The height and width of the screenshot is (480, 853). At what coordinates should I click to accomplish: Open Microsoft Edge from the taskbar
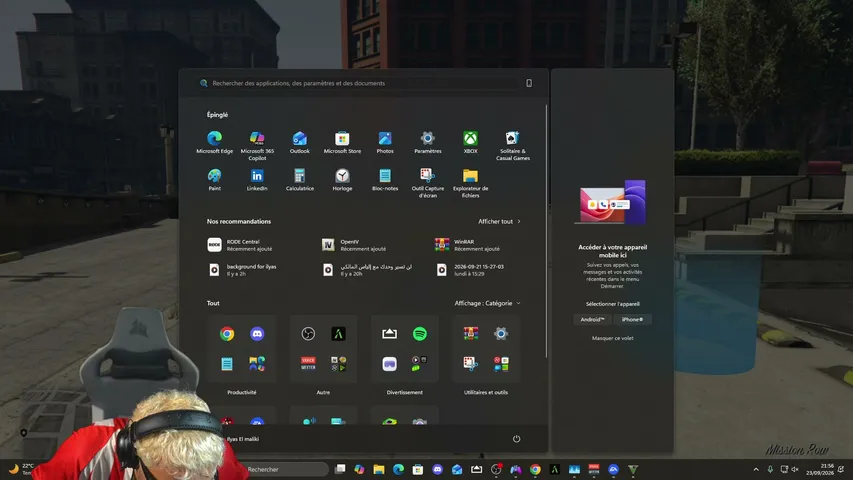coord(398,469)
